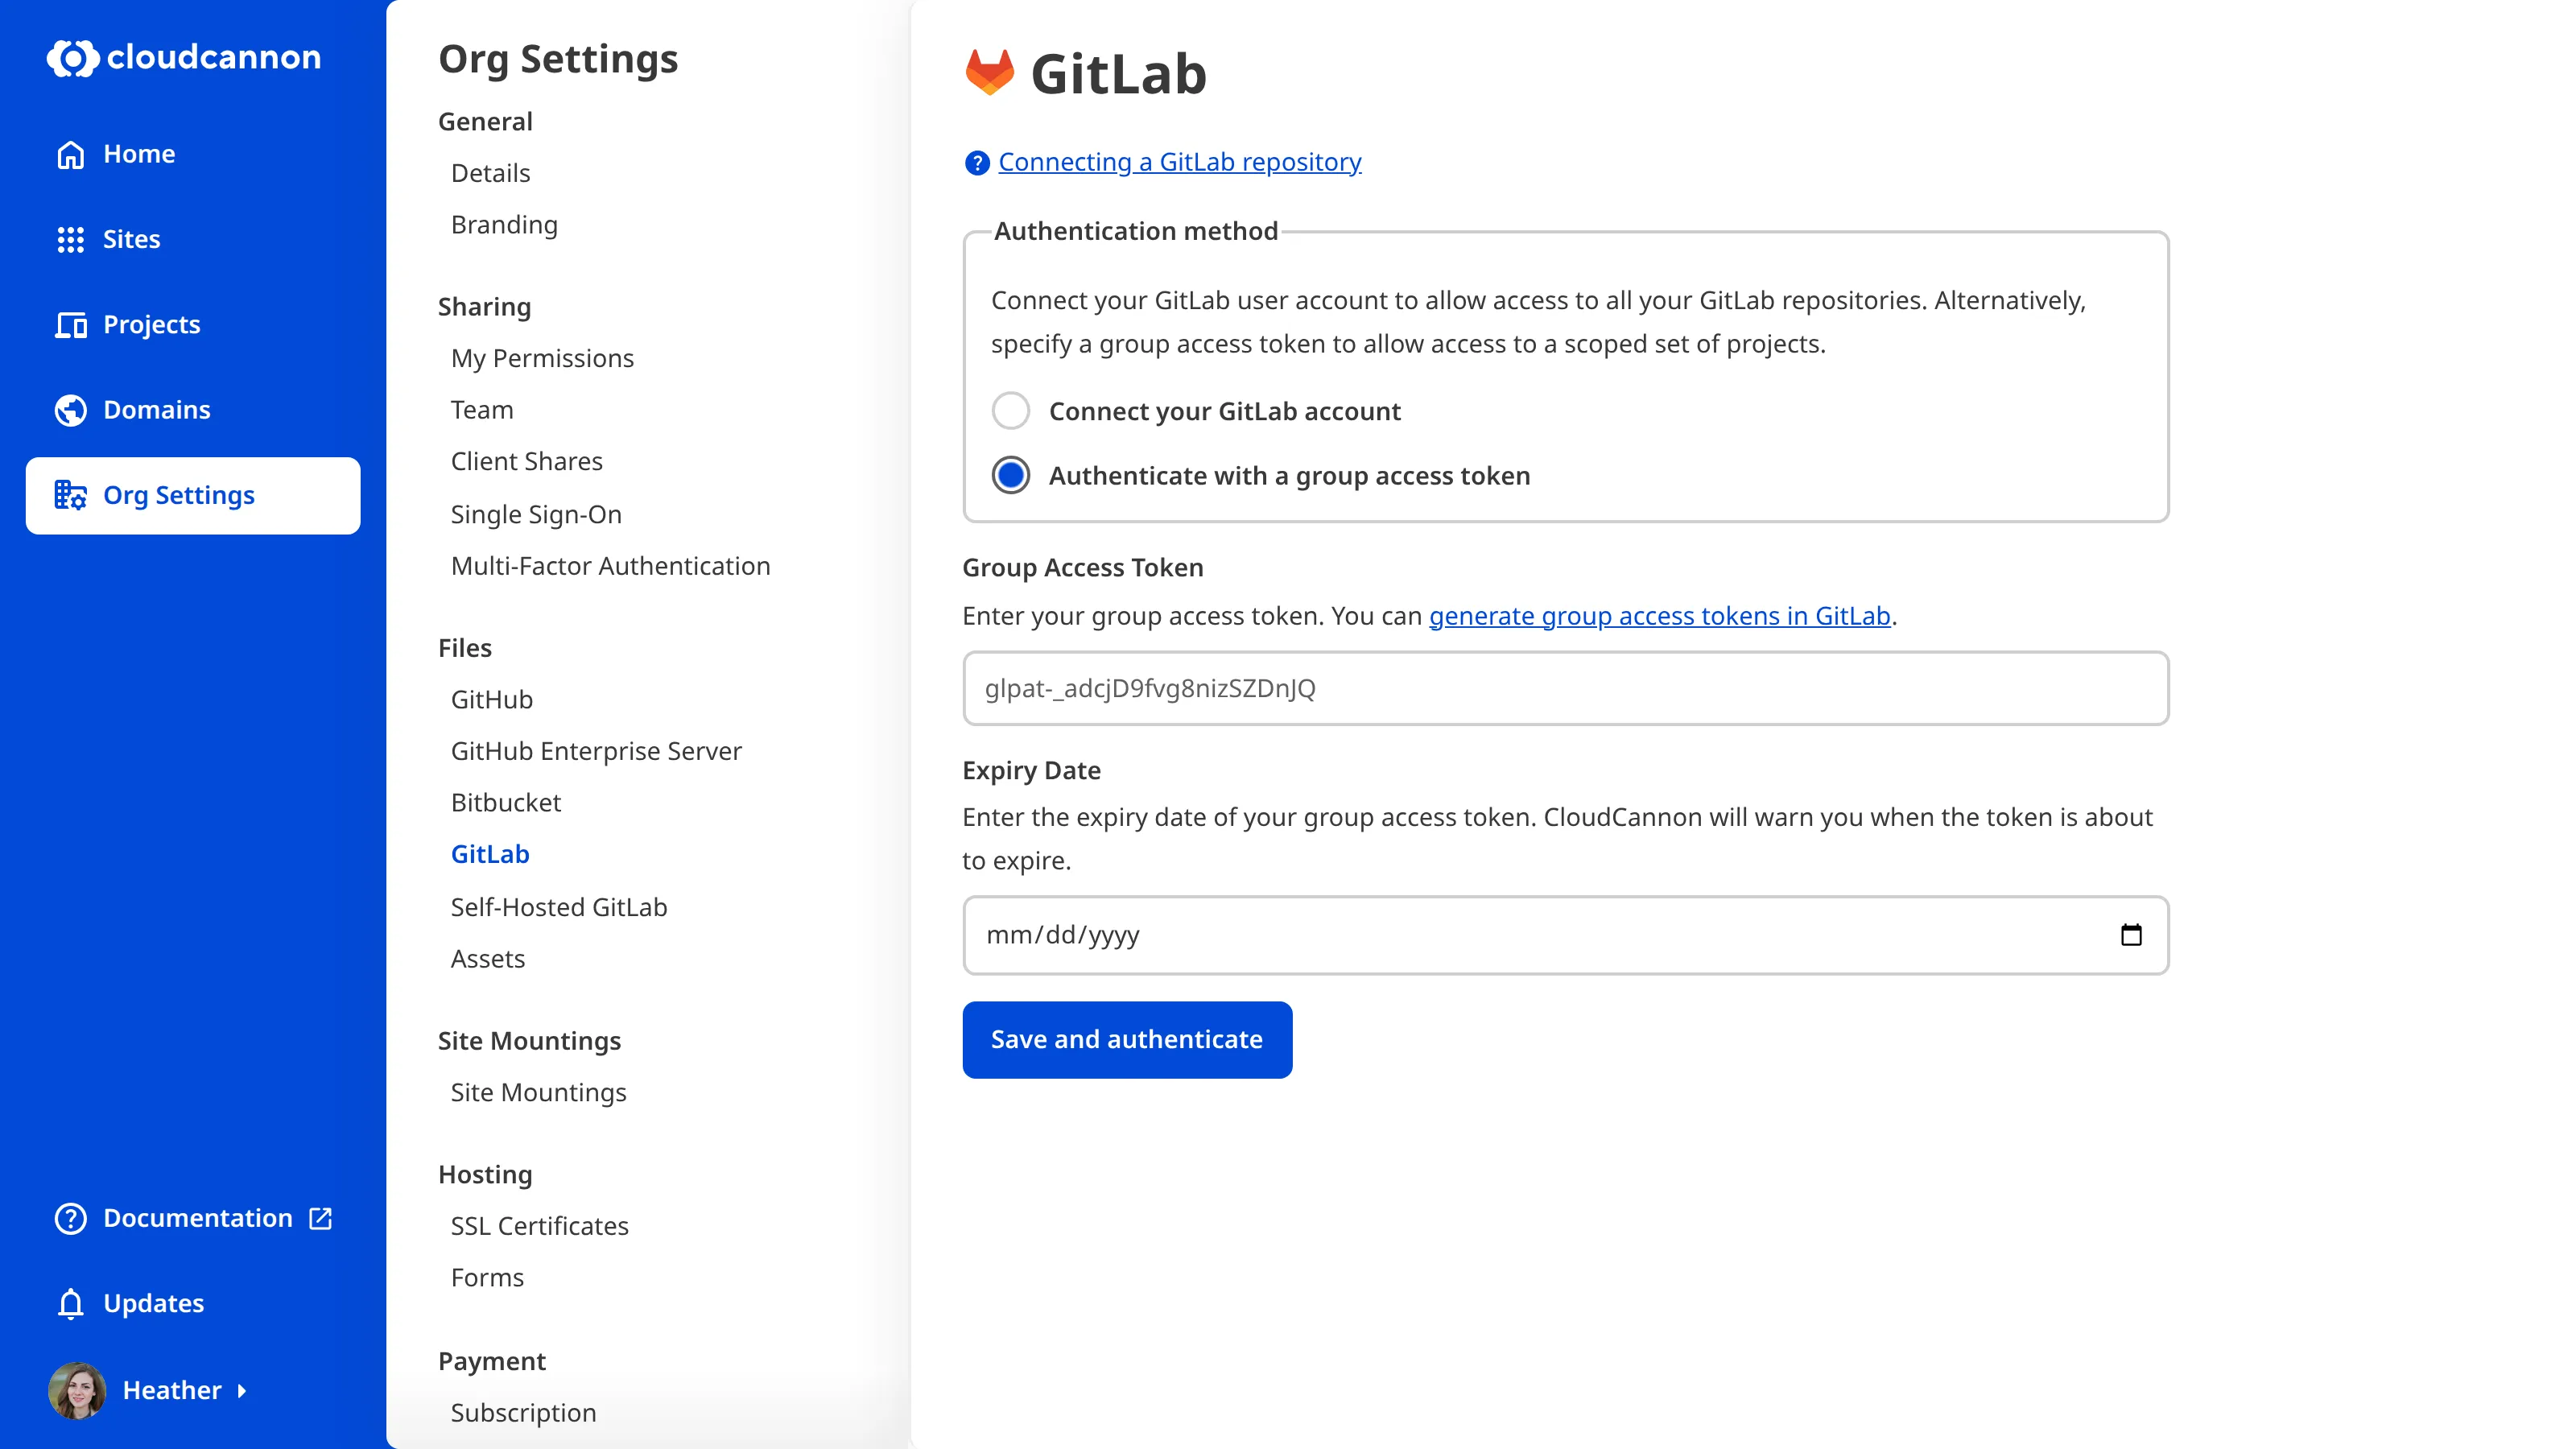The image size is (2576, 1449).
Task: Open GitHub Enterprise Server settings
Action: pos(596,751)
